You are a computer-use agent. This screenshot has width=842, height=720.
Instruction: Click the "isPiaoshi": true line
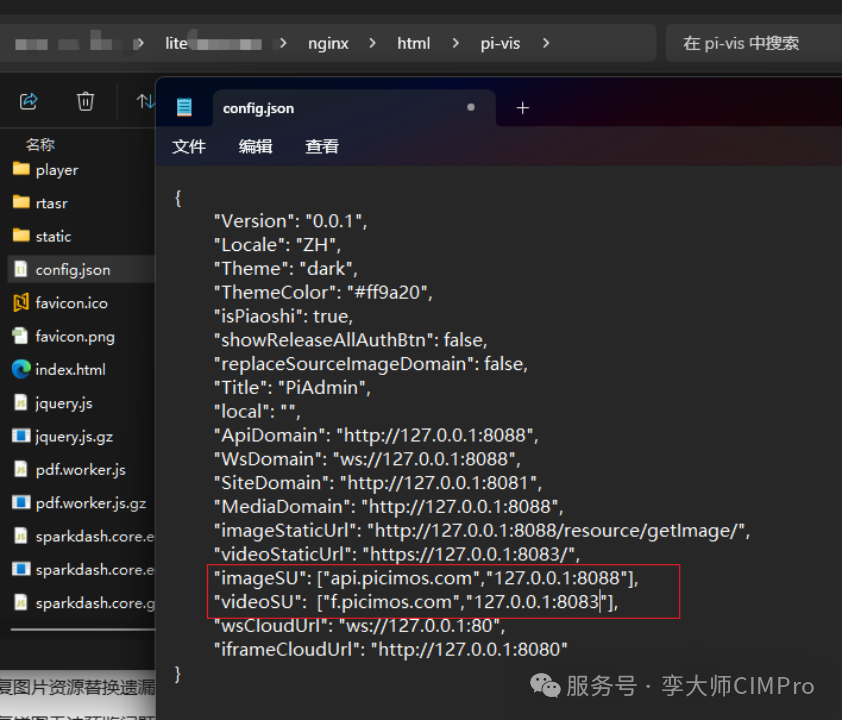[284, 316]
